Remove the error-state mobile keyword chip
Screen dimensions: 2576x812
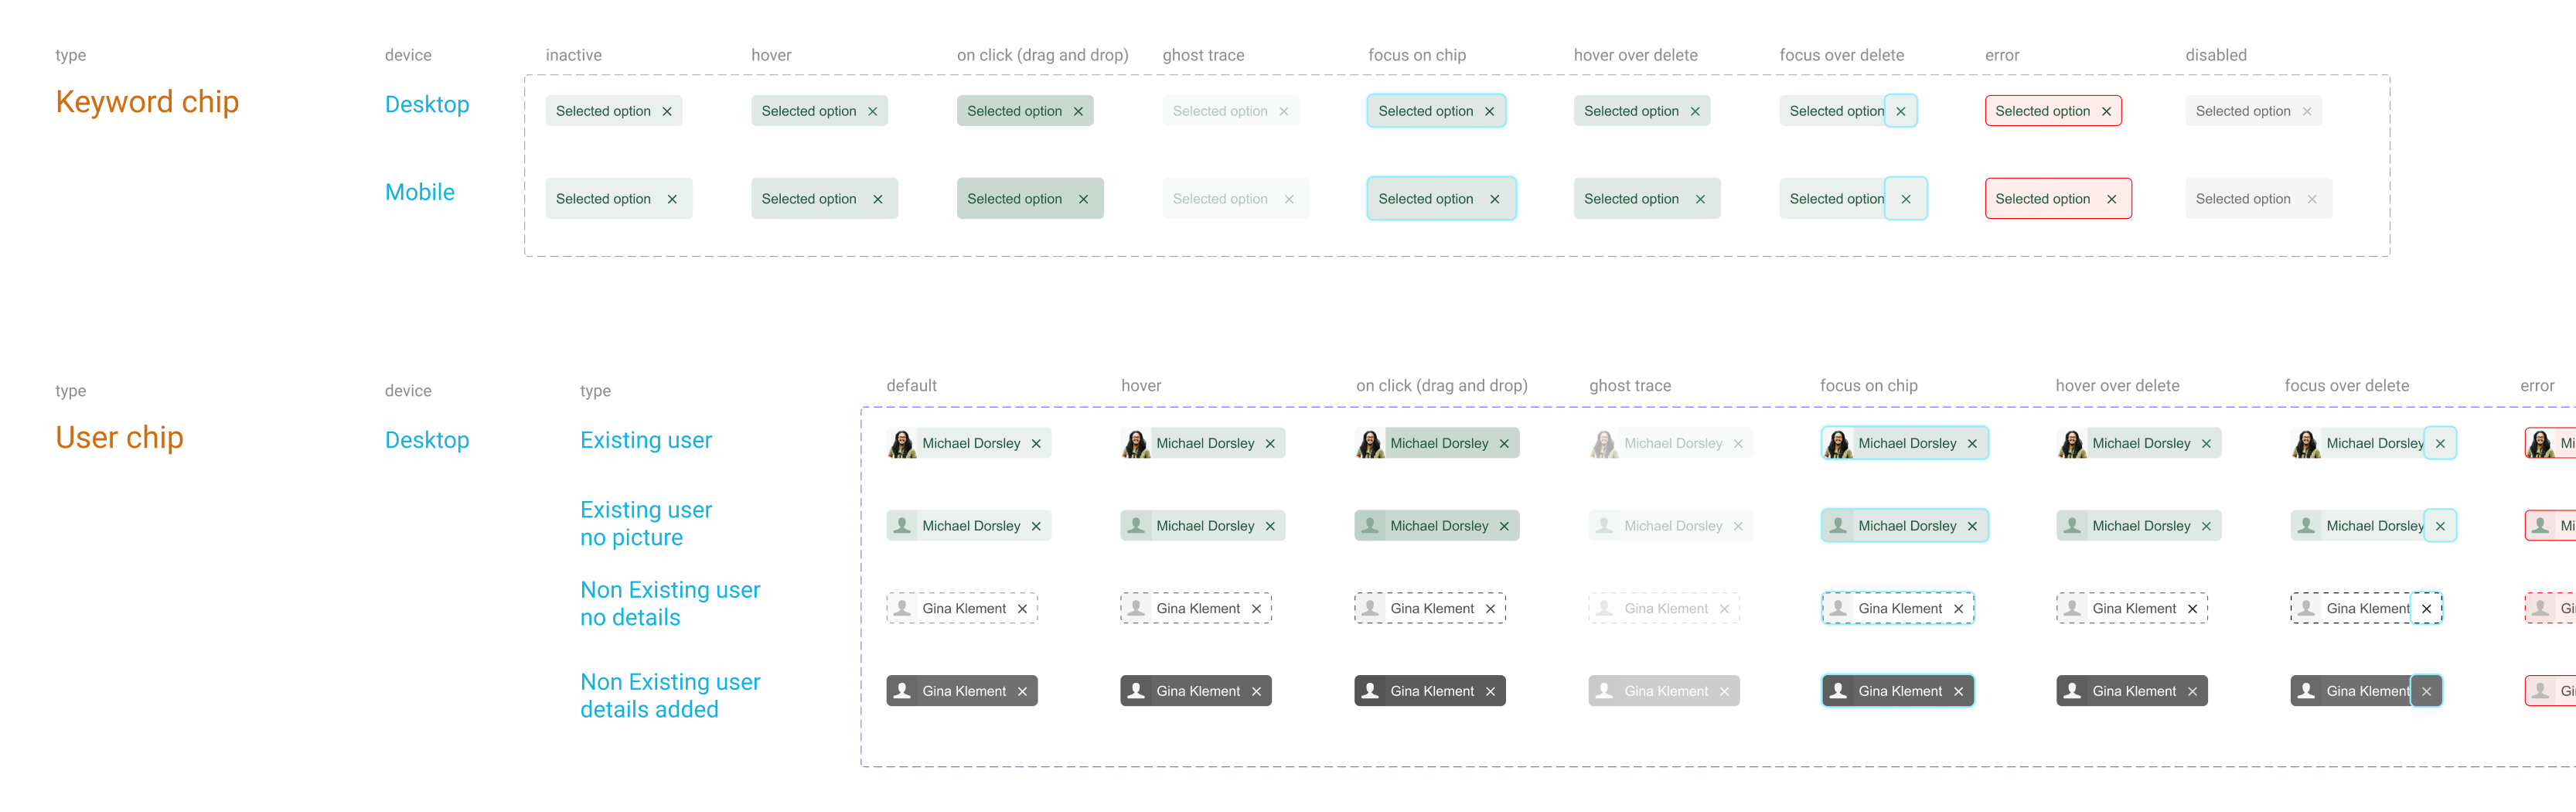(x=2111, y=199)
